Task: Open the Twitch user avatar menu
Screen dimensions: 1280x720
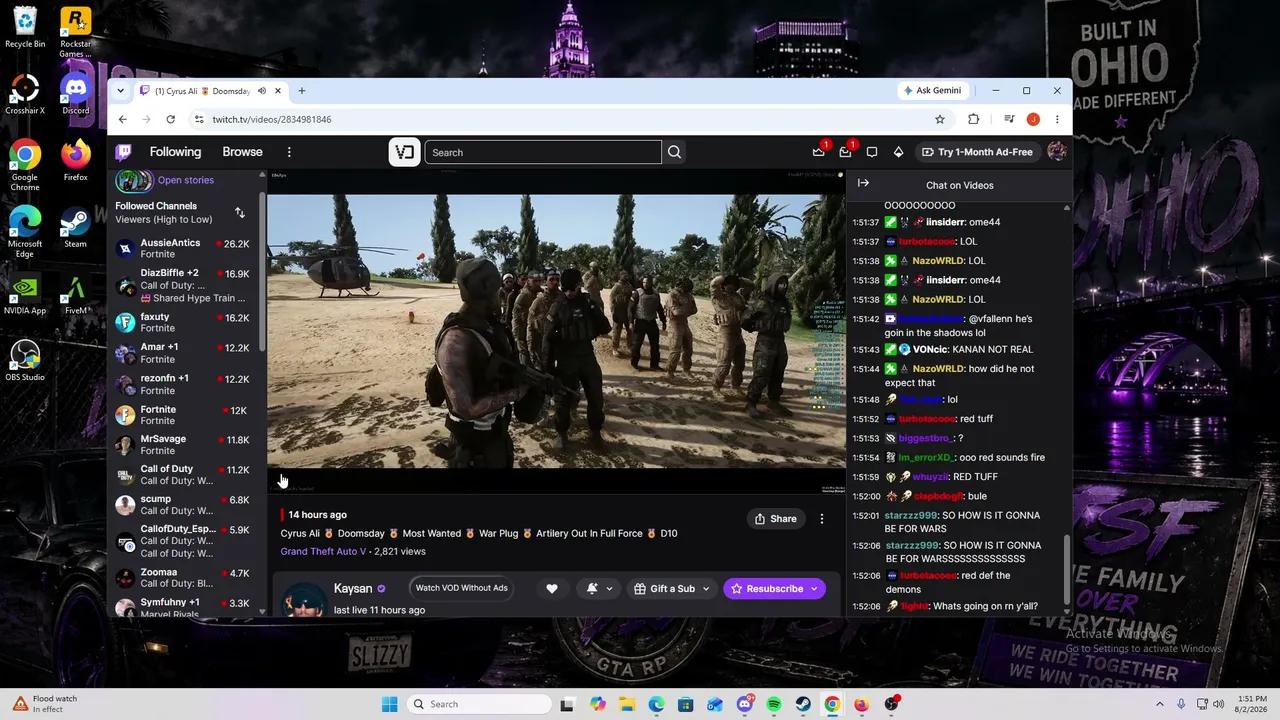Action: click(1057, 152)
